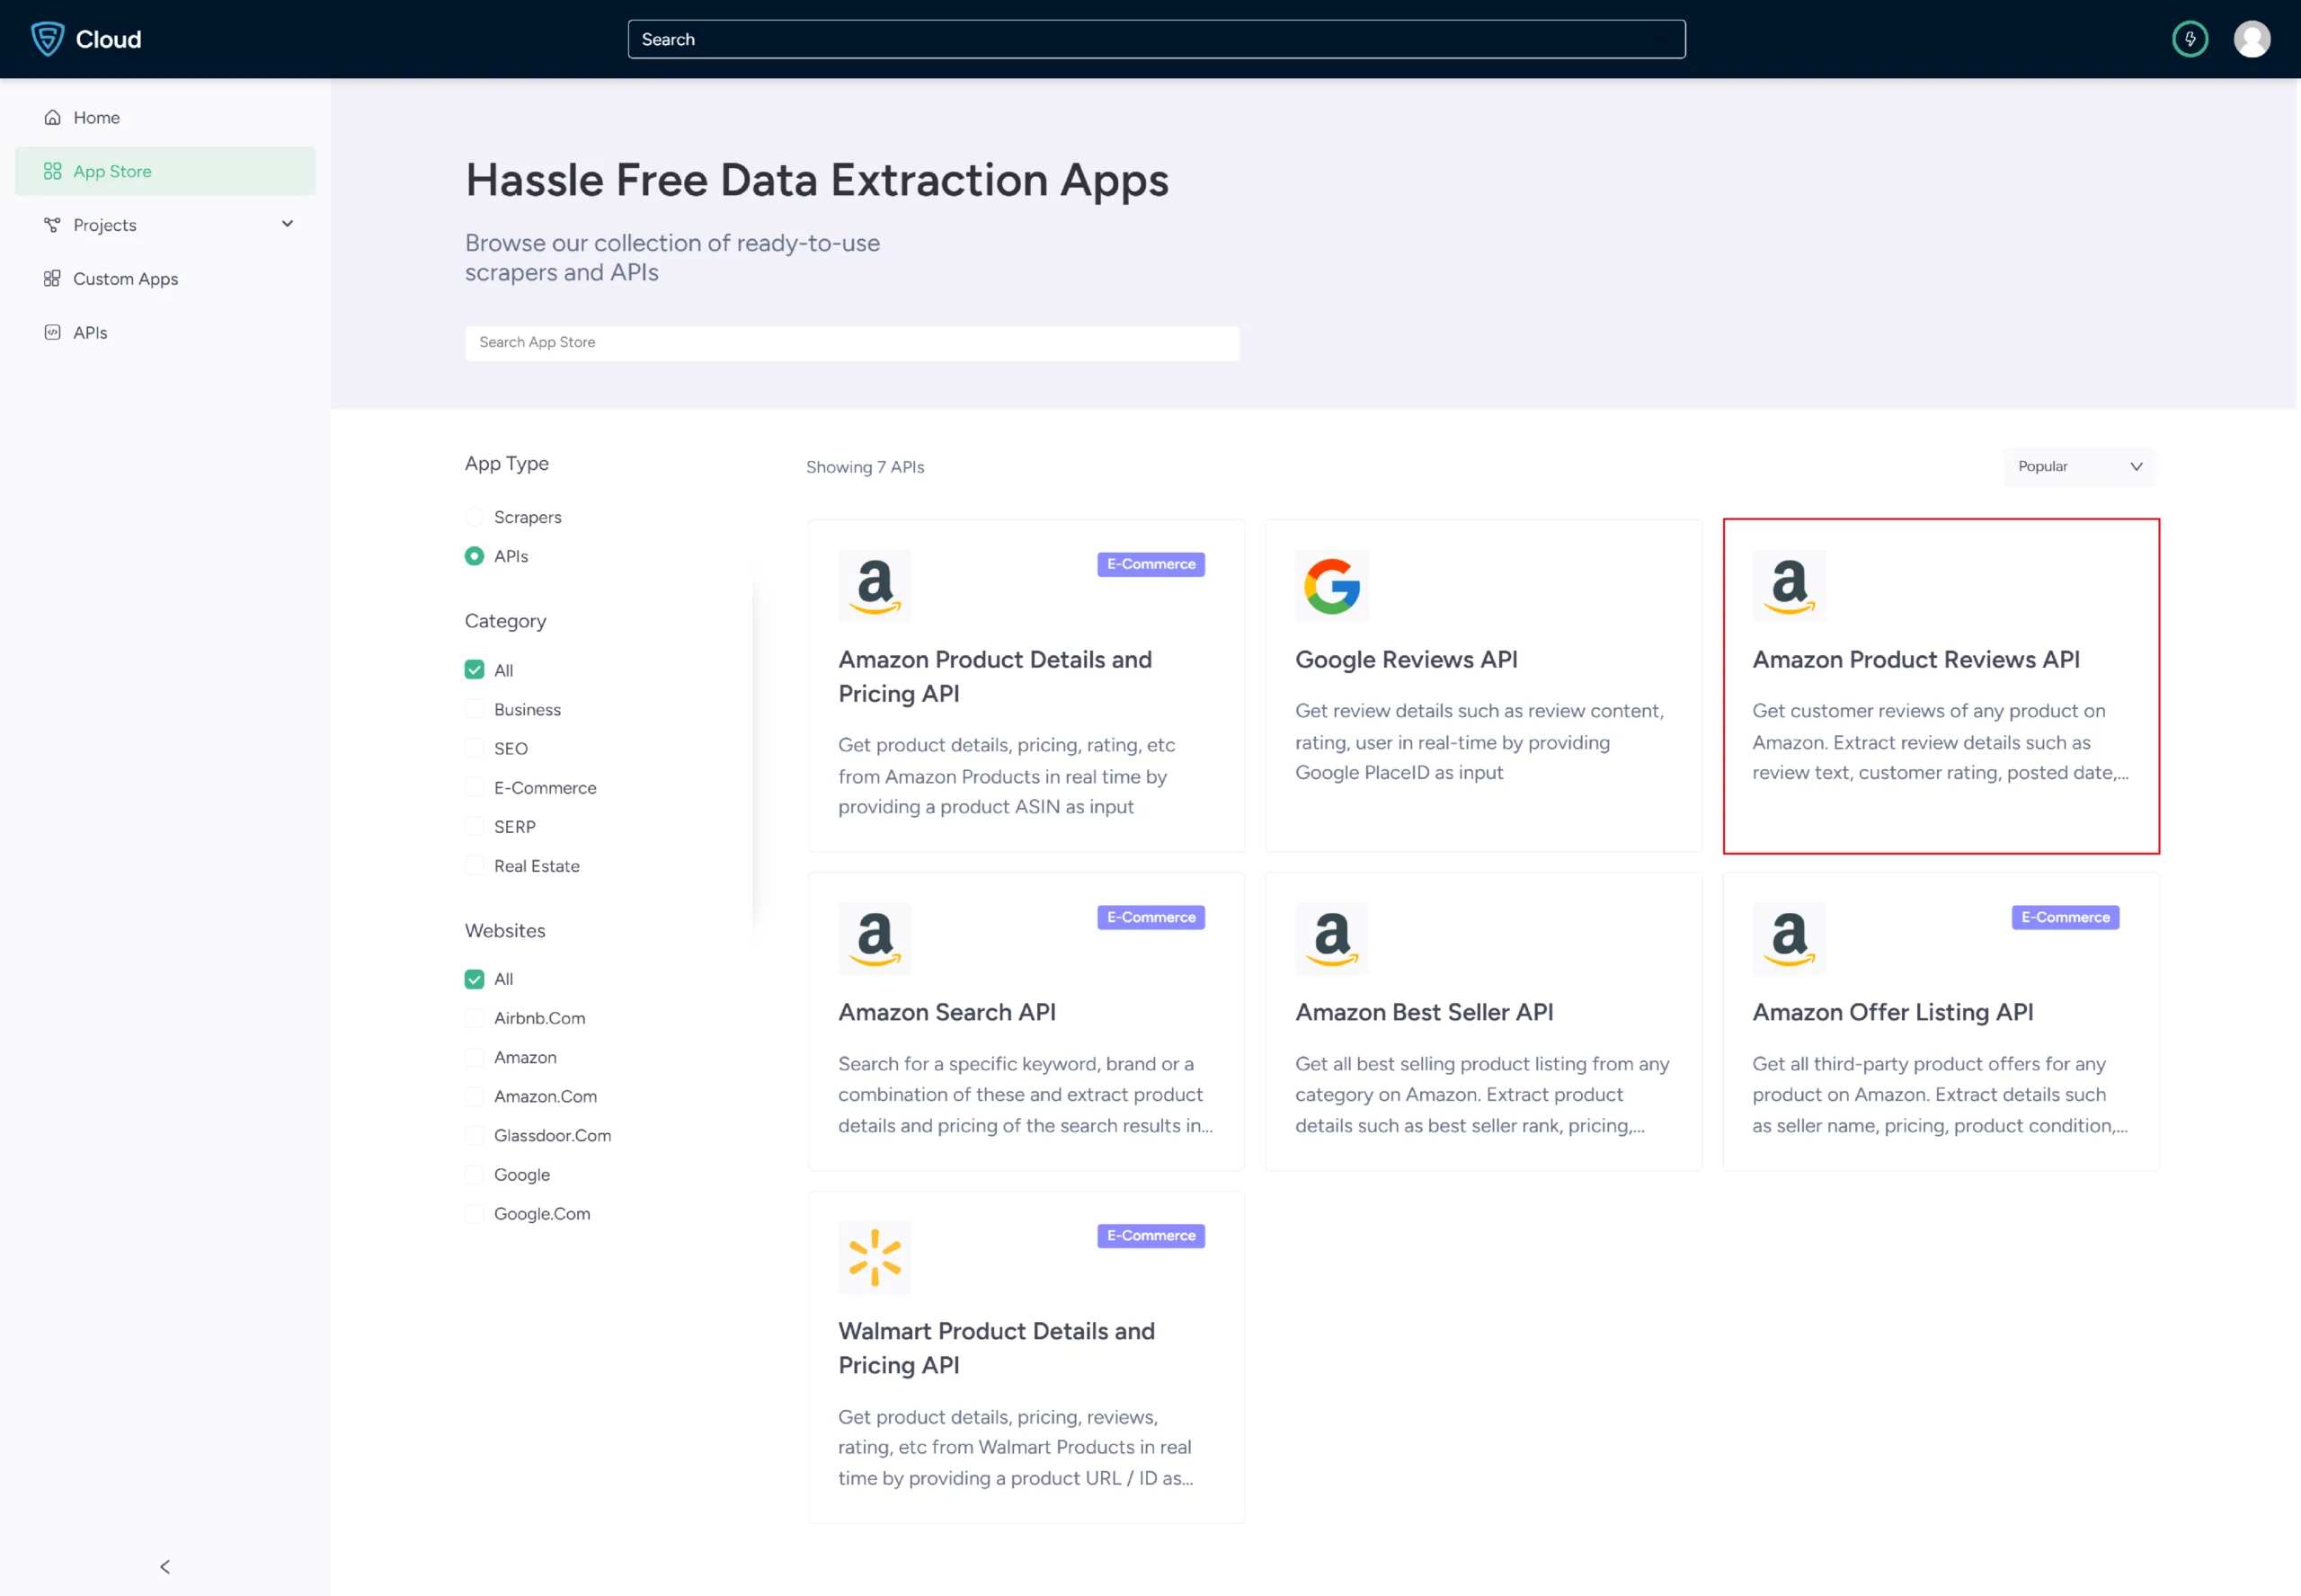
Task: Click the Google logo on Reviews API card
Action: [1332, 586]
